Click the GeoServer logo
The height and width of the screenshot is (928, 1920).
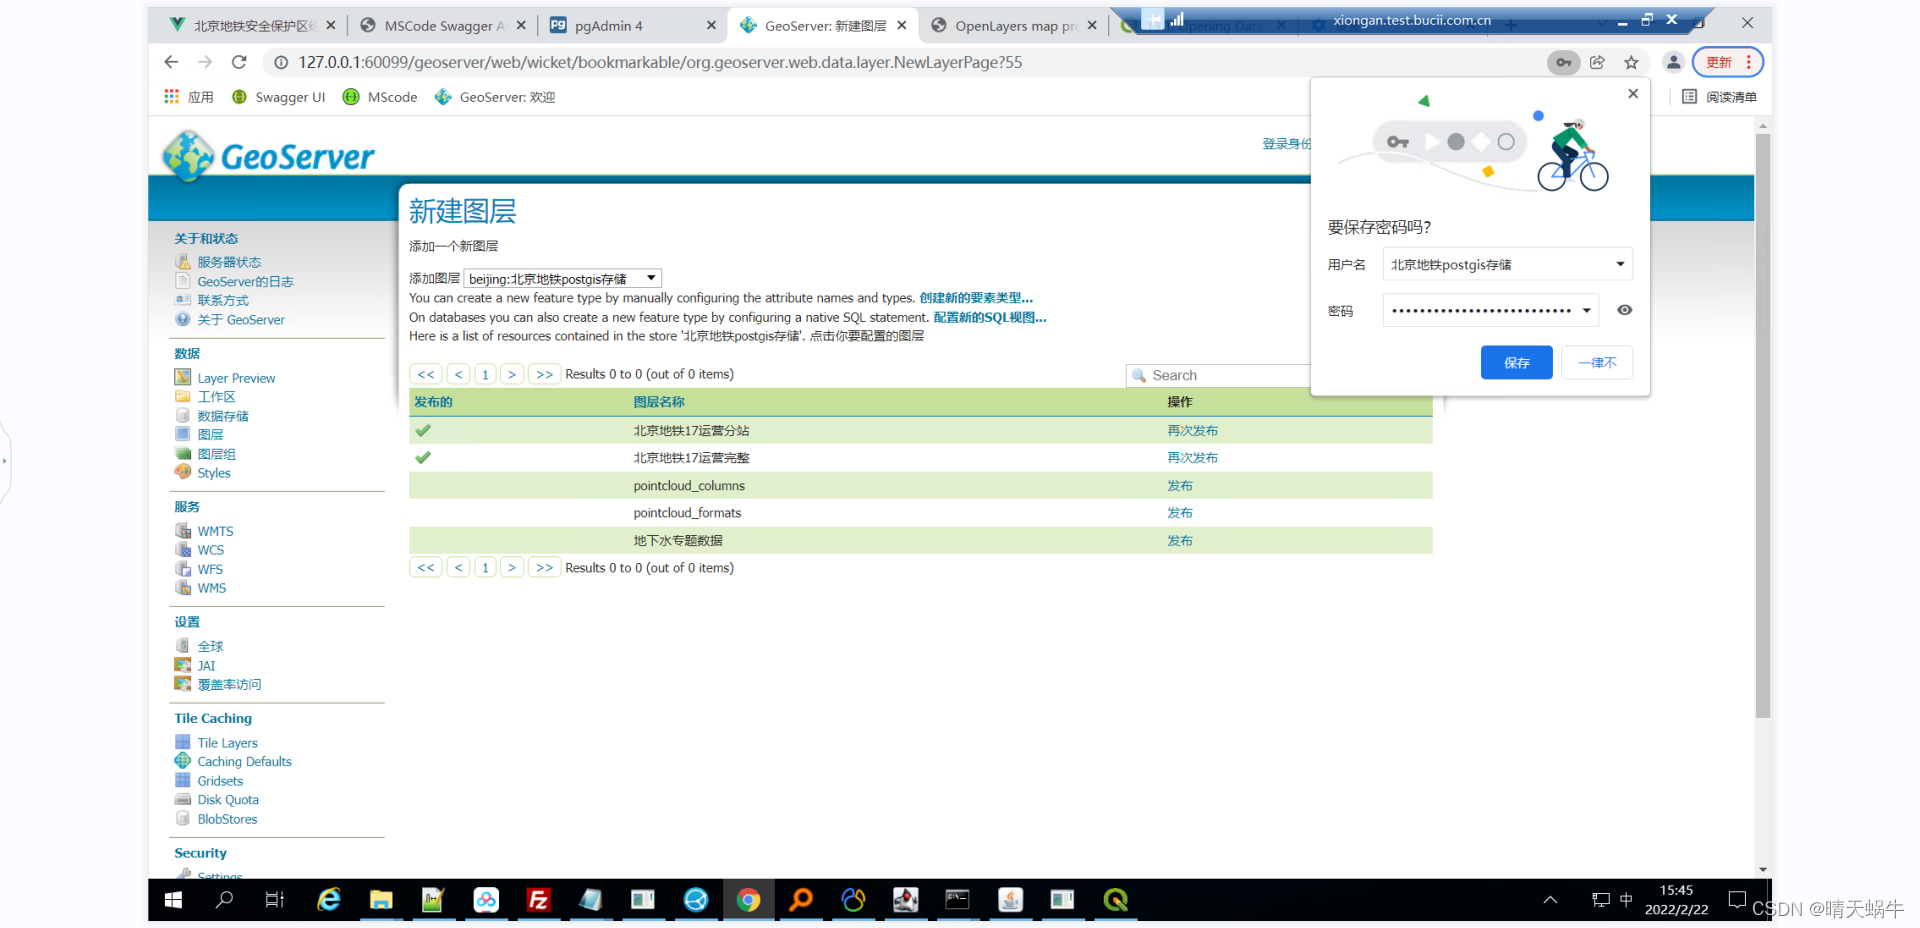[x=267, y=155]
